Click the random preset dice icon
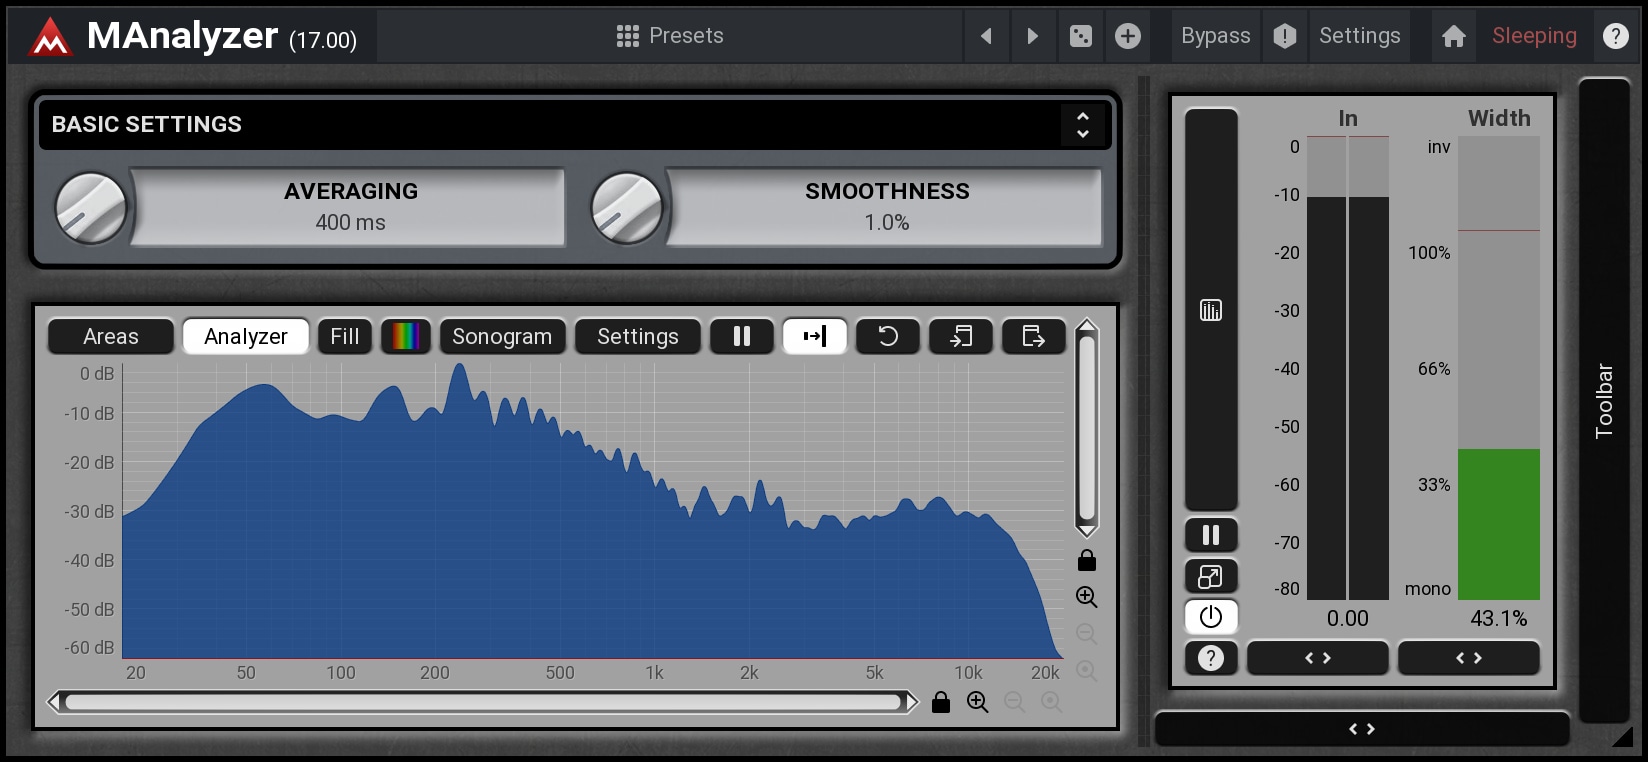1648x762 pixels. pyautogui.click(x=1081, y=36)
